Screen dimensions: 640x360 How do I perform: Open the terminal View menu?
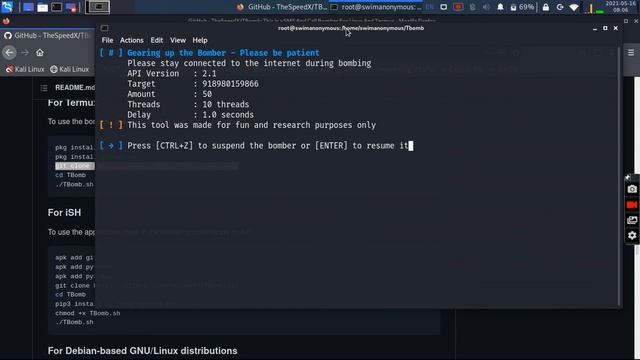[x=178, y=40]
